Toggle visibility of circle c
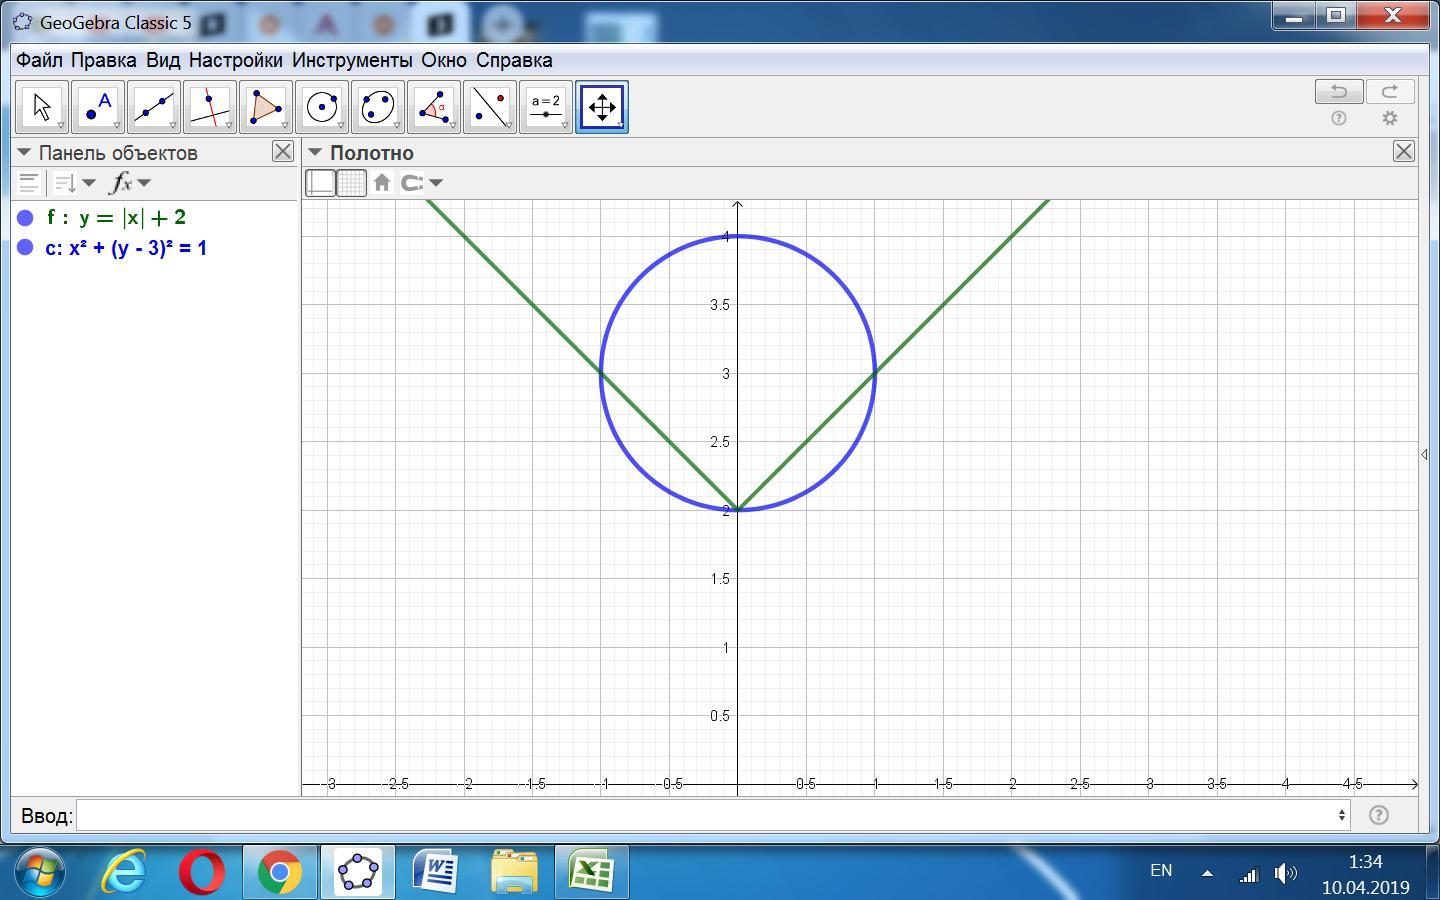 [26, 248]
